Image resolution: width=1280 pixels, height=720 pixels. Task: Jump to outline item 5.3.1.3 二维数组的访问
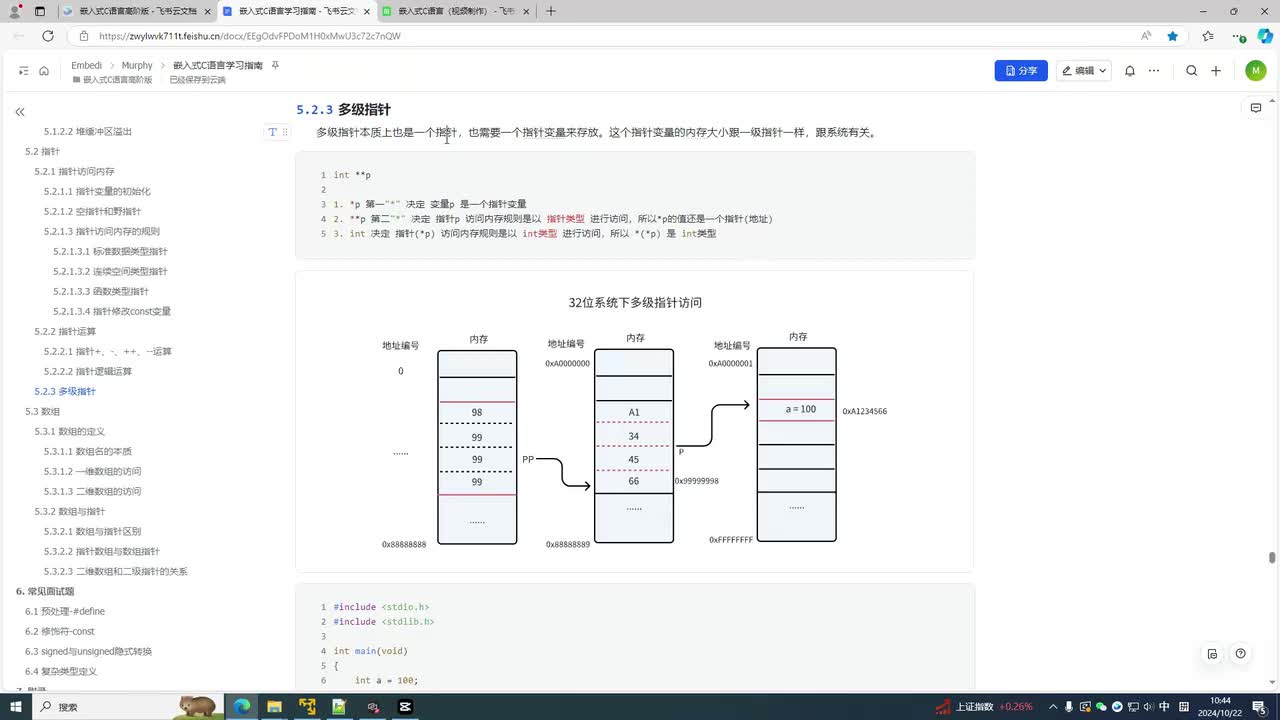click(92, 491)
